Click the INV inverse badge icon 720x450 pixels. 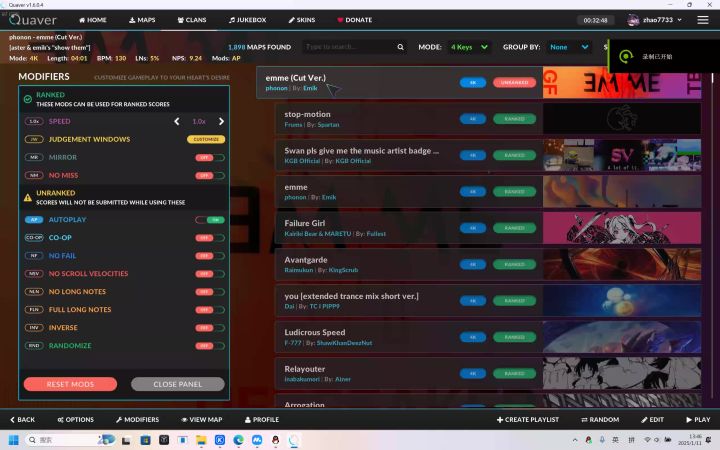tap(34, 327)
